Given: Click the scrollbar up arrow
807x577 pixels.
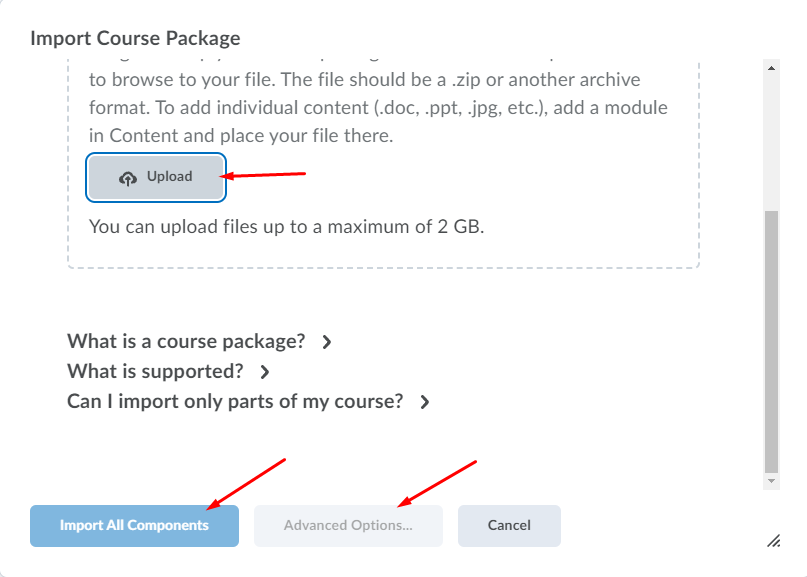Looking at the screenshot, I should (x=771, y=68).
